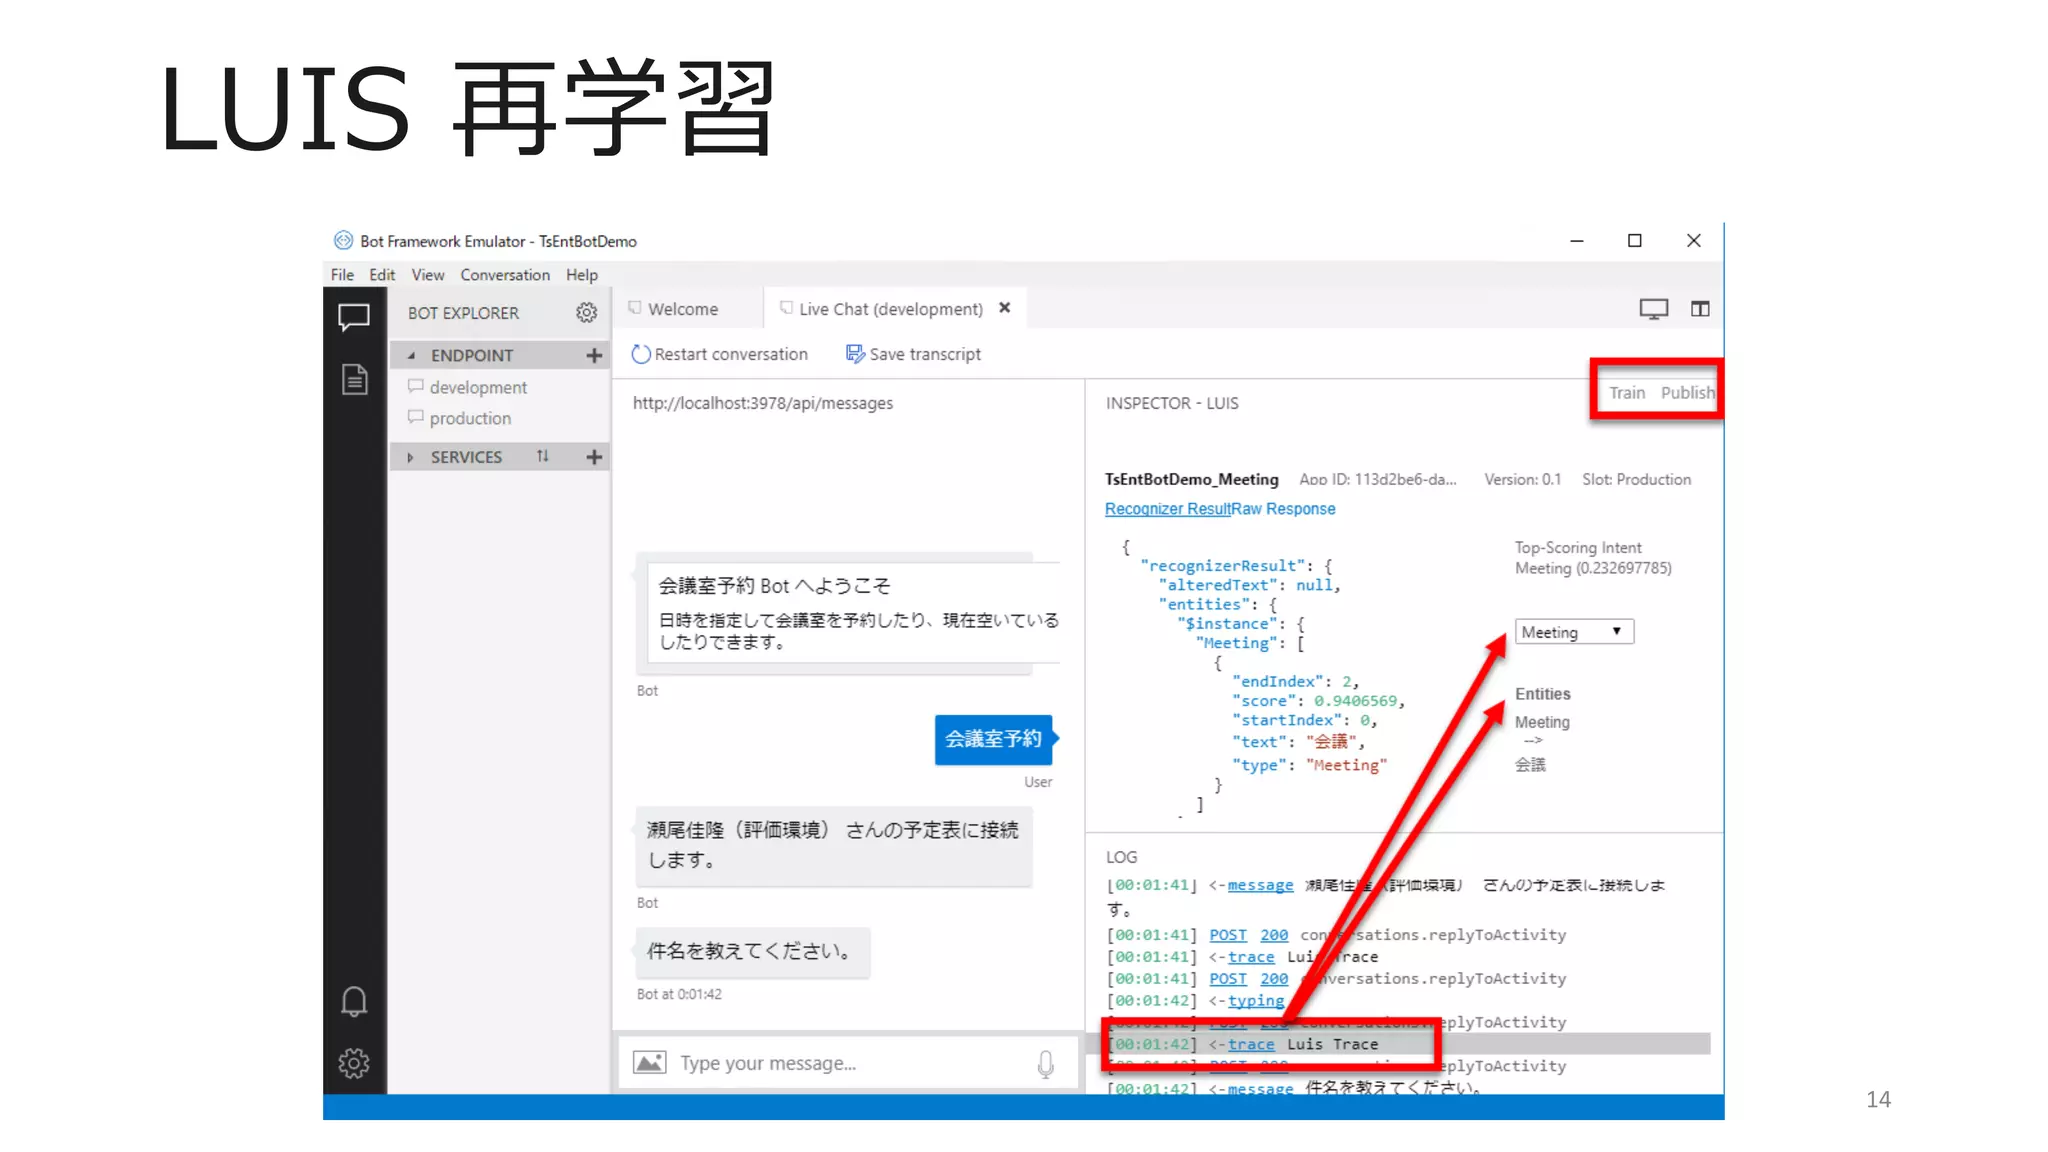Split the editor with the split icon

click(x=1700, y=309)
